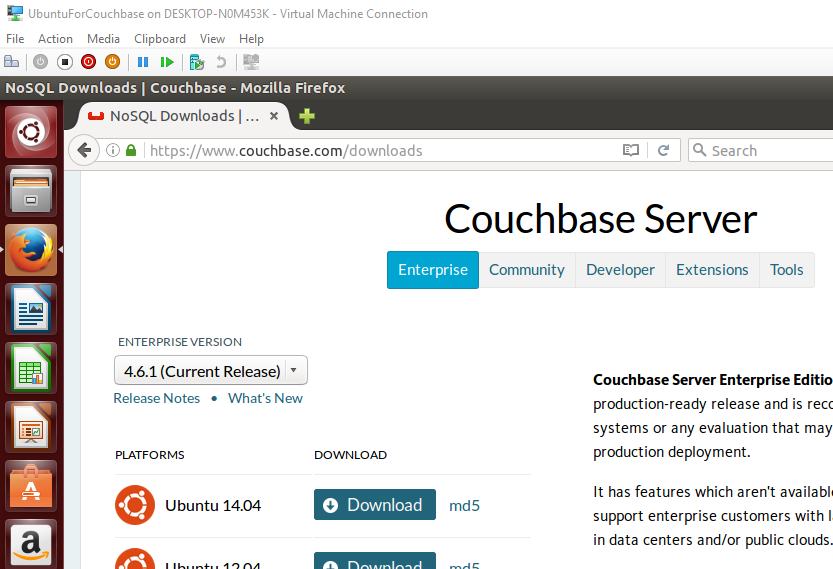Open Ubuntu Software Center launcher icon
The width and height of the screenshot is (833, 569).
click(31, 486)
